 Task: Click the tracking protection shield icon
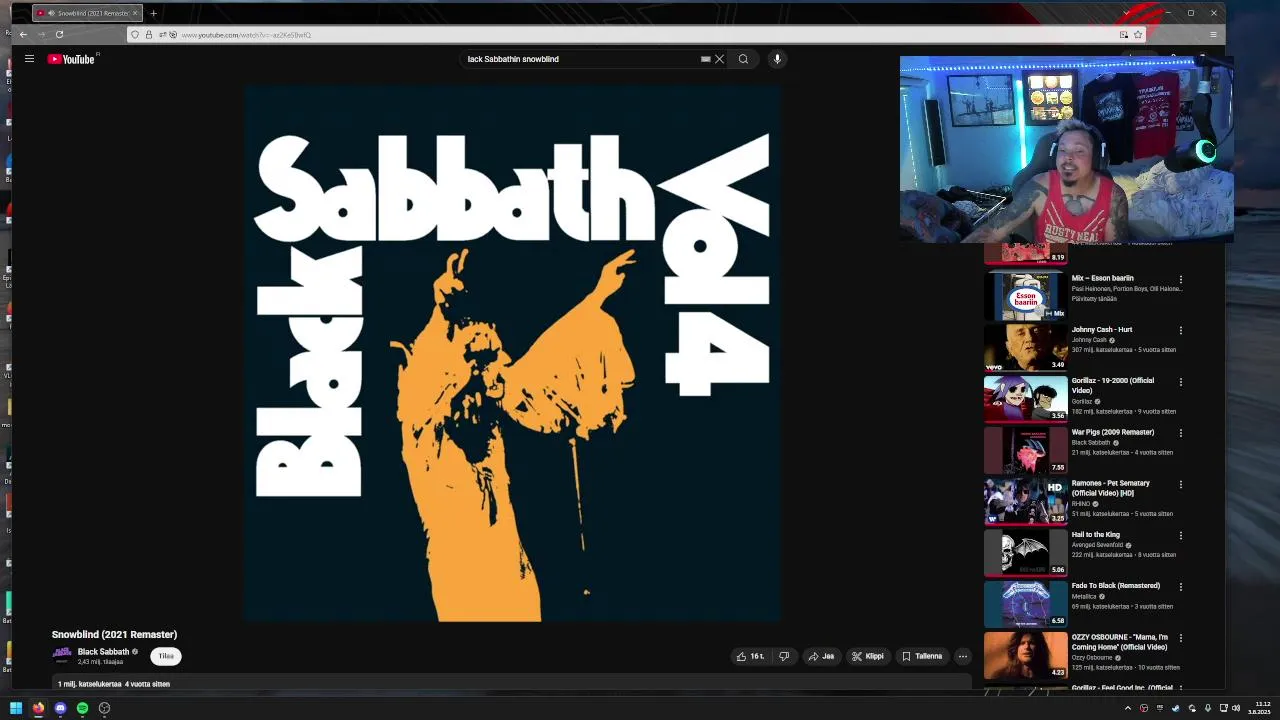(135, 35)
